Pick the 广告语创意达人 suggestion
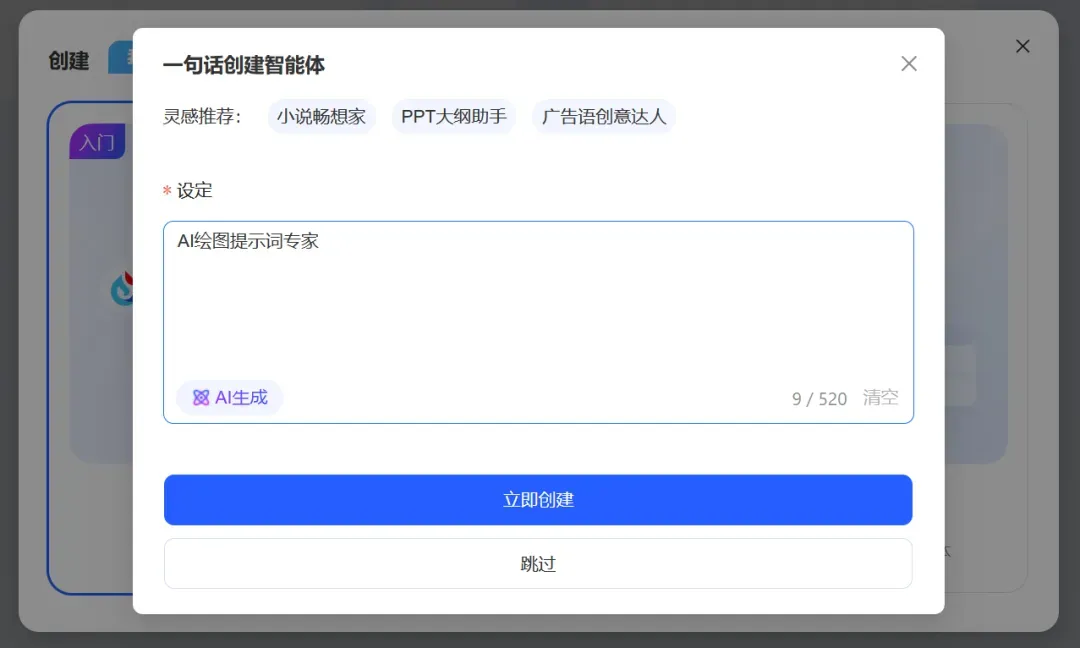This screenshot has width=1080, height=648. pyautogui.click(x=603, y=116)
